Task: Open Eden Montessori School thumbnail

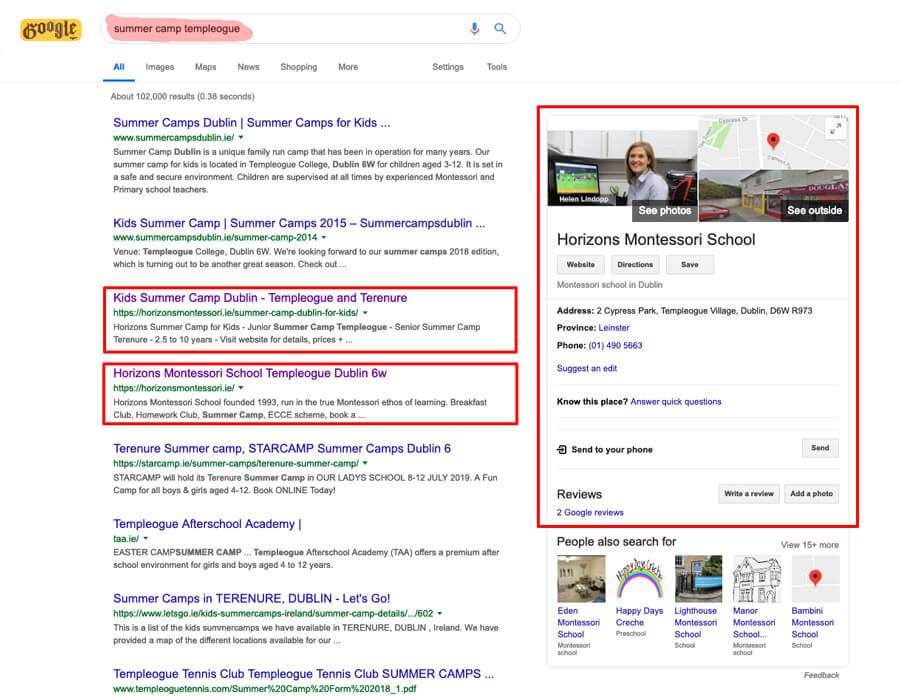Action: point(581,578)
